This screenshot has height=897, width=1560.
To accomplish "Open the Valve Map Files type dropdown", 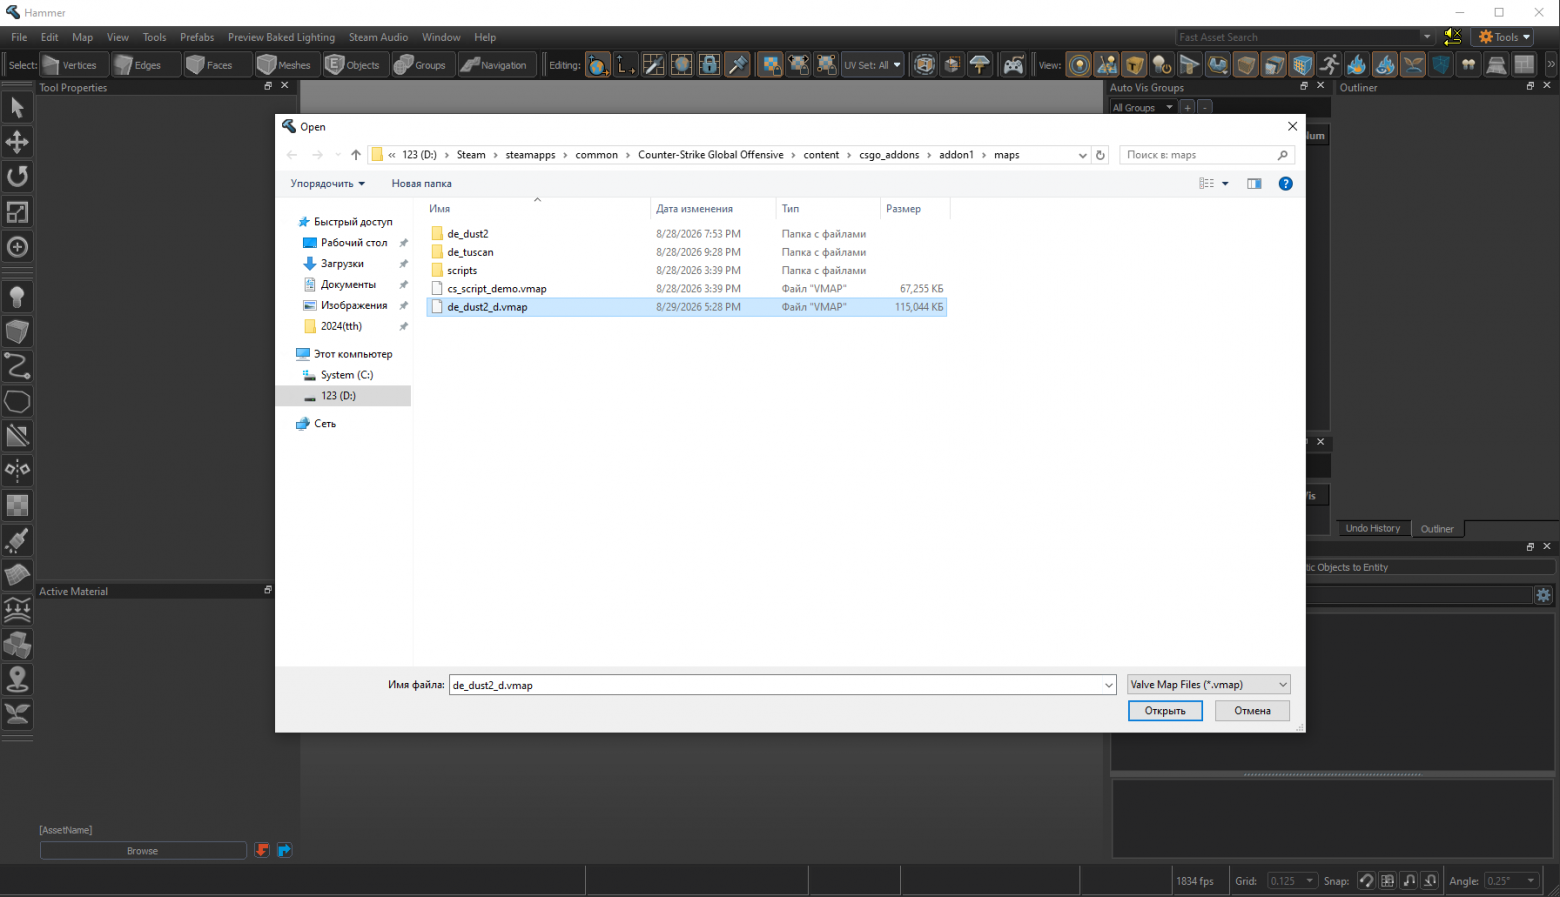I will (x=1209, y=685).
